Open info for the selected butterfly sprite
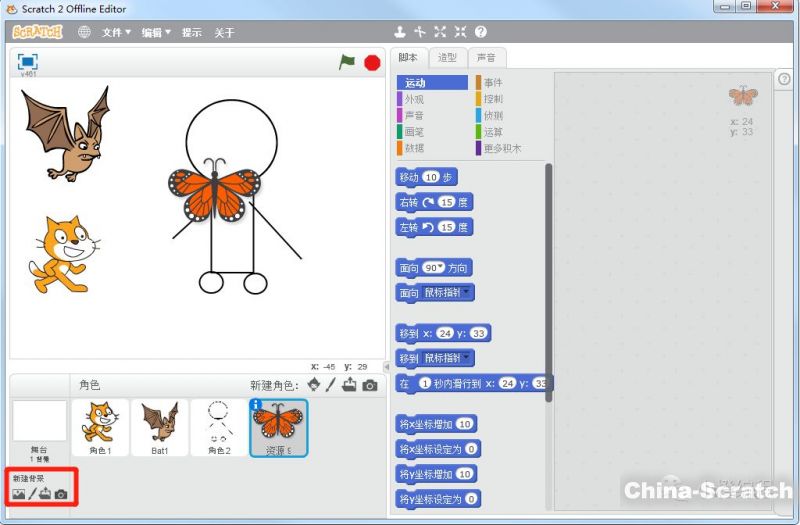 tap(255, 405)
